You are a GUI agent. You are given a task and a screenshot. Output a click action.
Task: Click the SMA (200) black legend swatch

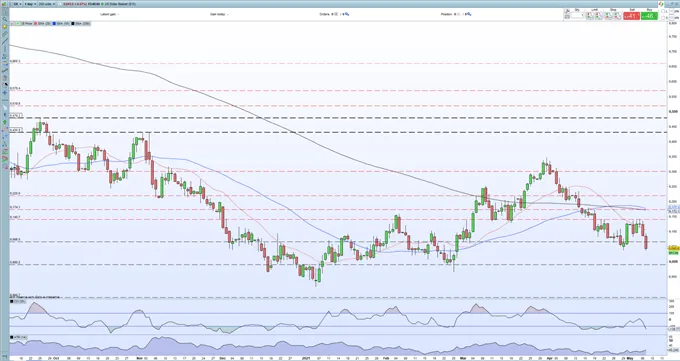[x=72, y=23]
